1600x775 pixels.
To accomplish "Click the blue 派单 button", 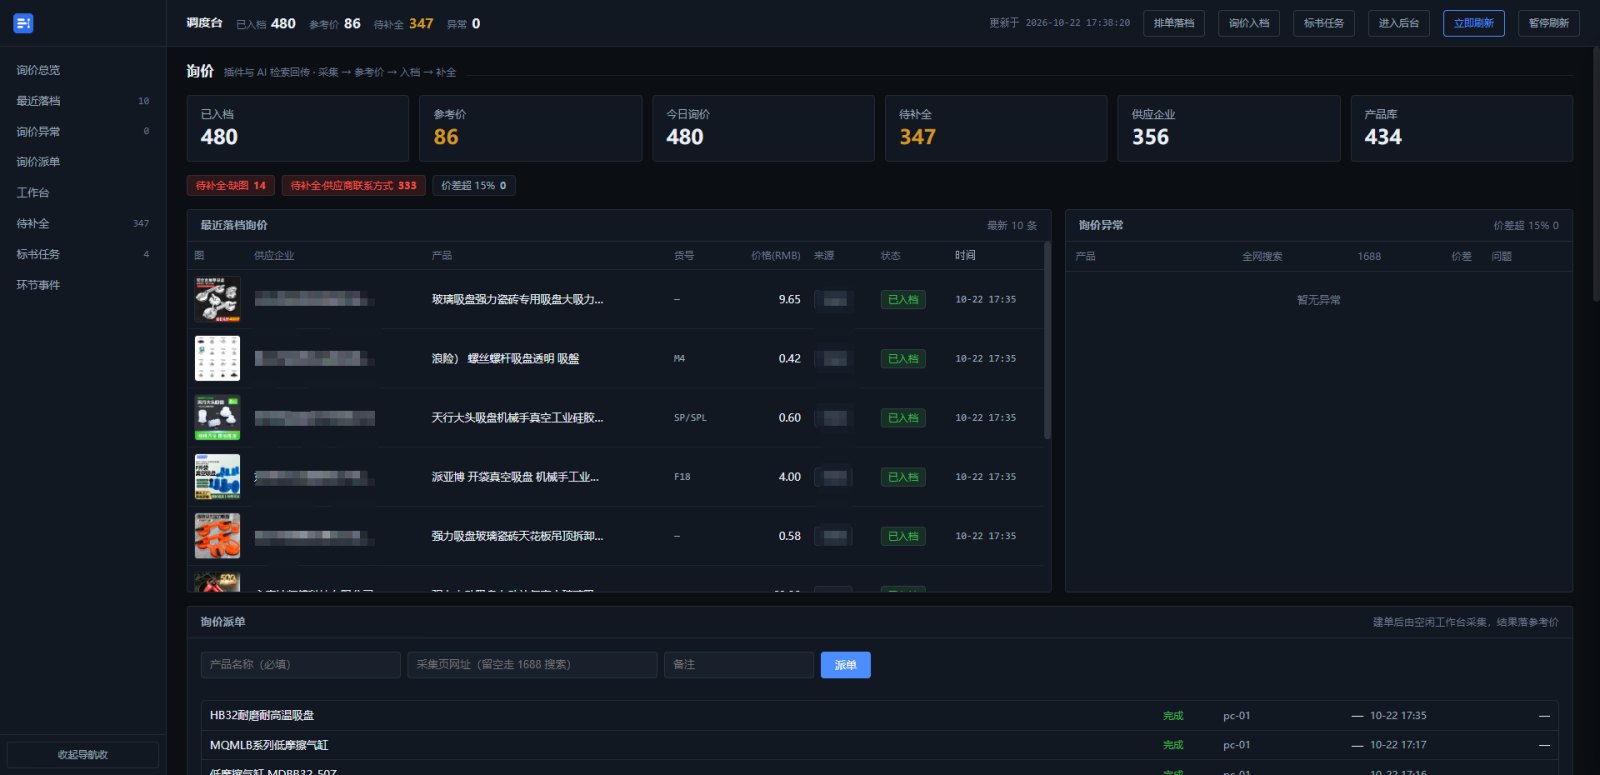I will click(x=846, y=665).
